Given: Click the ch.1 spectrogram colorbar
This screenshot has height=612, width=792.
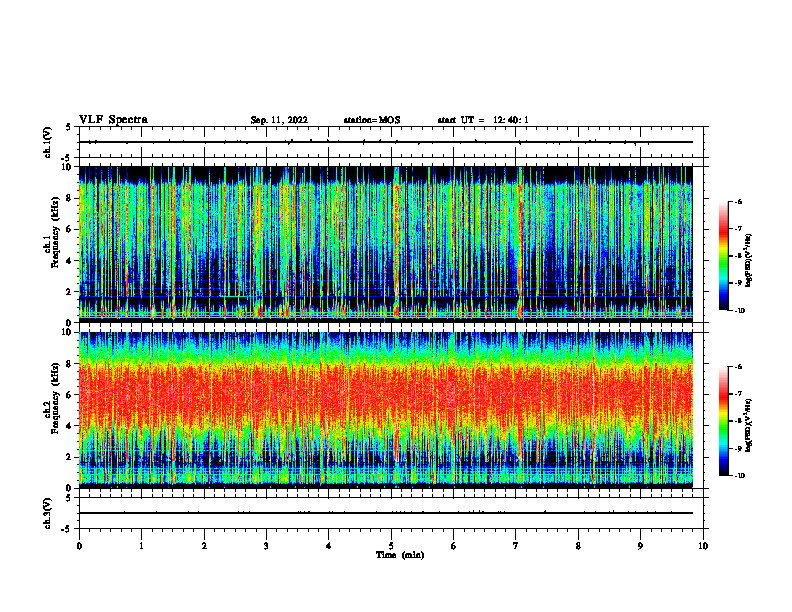Looking at the screenshot, I should pyautogui.click(x=724, y=256).
